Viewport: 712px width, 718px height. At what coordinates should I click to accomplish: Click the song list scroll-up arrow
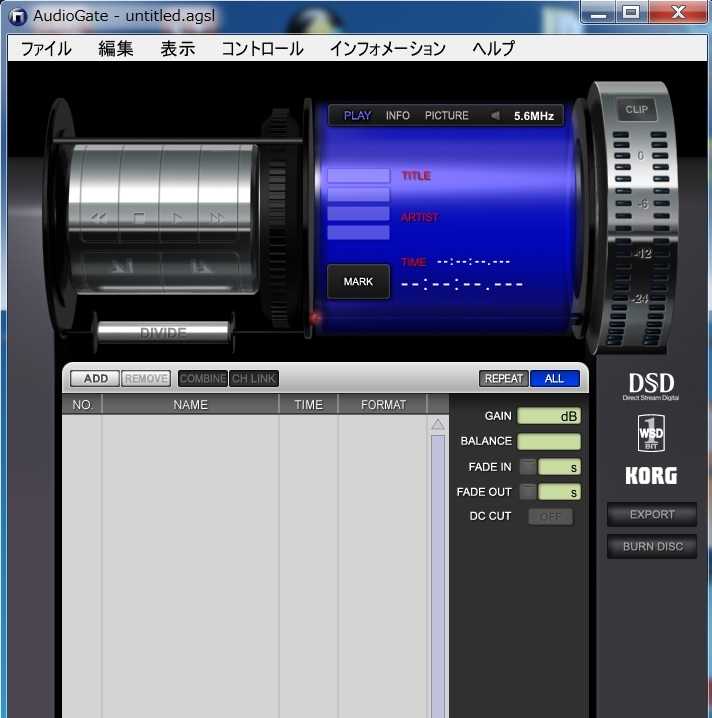[438, 424]
